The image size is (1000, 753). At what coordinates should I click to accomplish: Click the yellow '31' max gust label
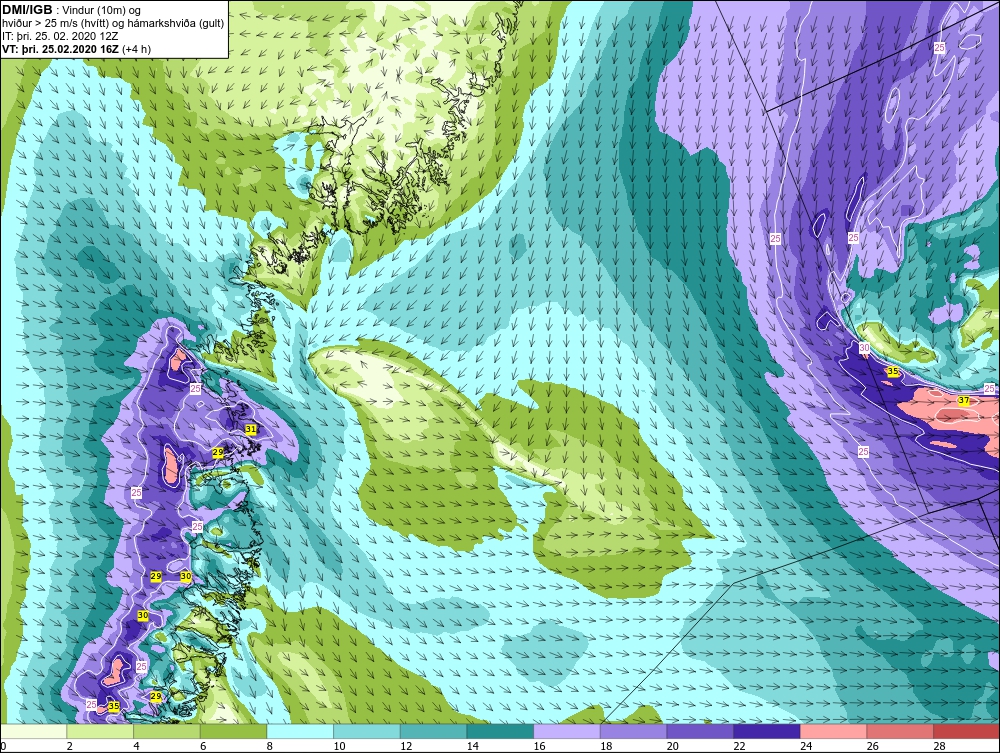click(x=251, y=429)
